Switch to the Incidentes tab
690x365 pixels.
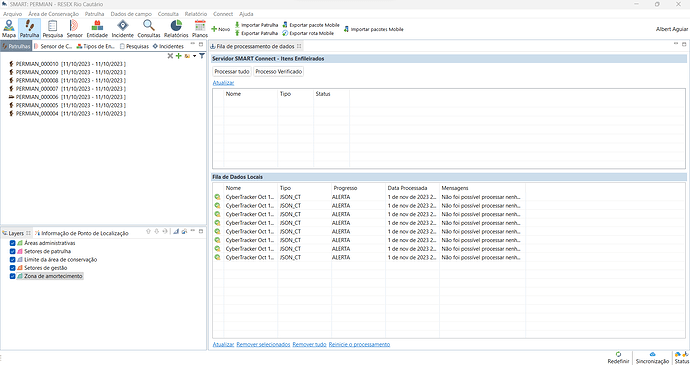(x=168, y=46)
